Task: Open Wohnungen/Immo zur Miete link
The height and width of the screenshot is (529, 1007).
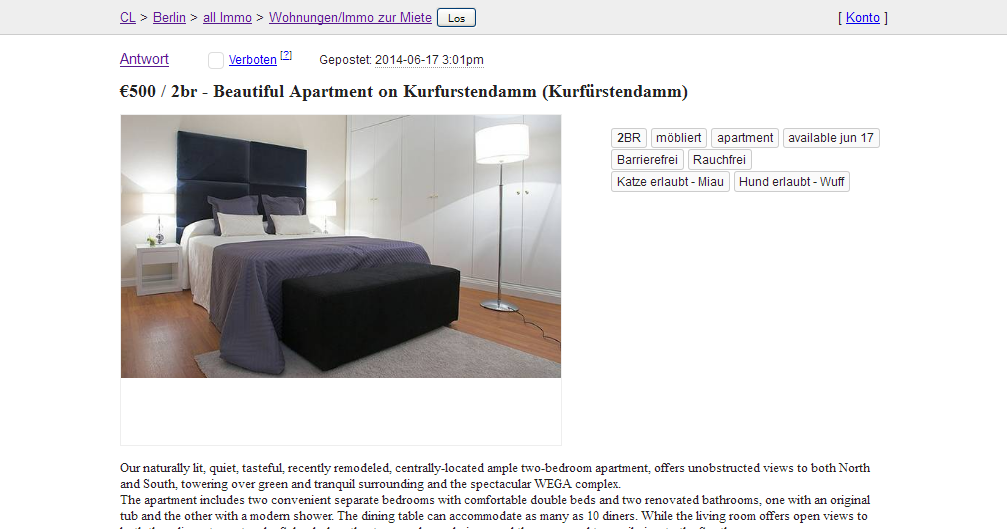Action: coord(350,18)
